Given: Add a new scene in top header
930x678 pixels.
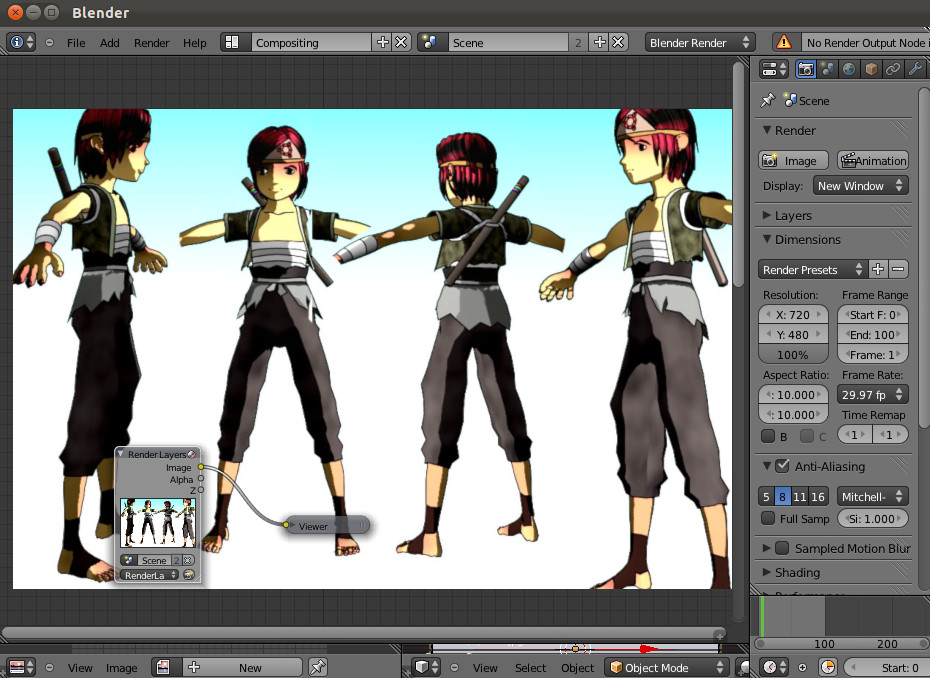Looking at the screenshot, I should click(x=600, y=42).
